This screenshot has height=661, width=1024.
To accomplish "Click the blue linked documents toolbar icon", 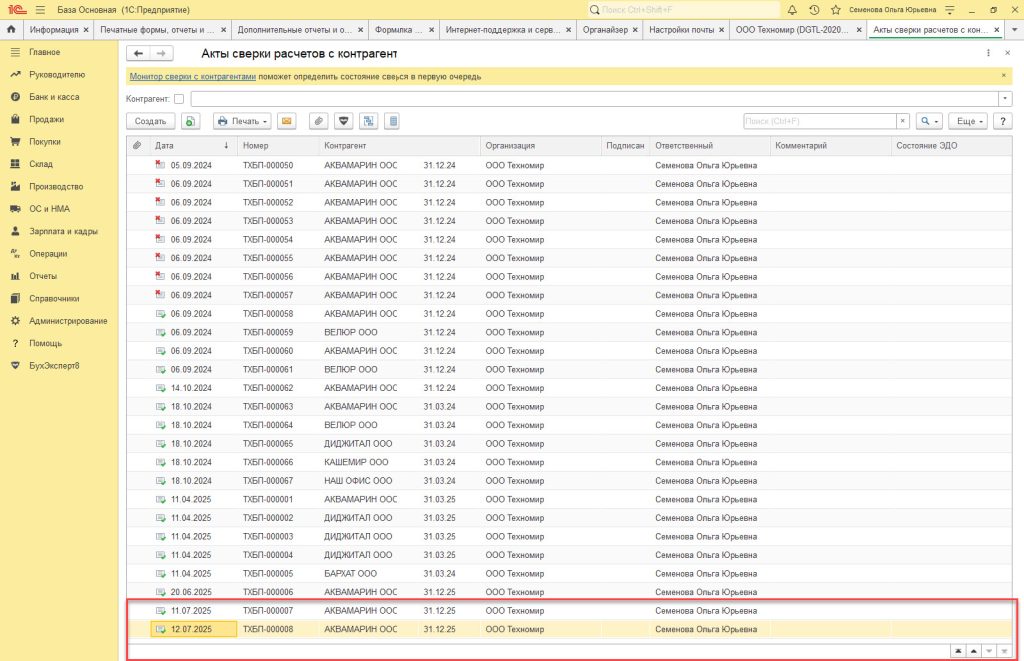I will (x=368, y=121).
